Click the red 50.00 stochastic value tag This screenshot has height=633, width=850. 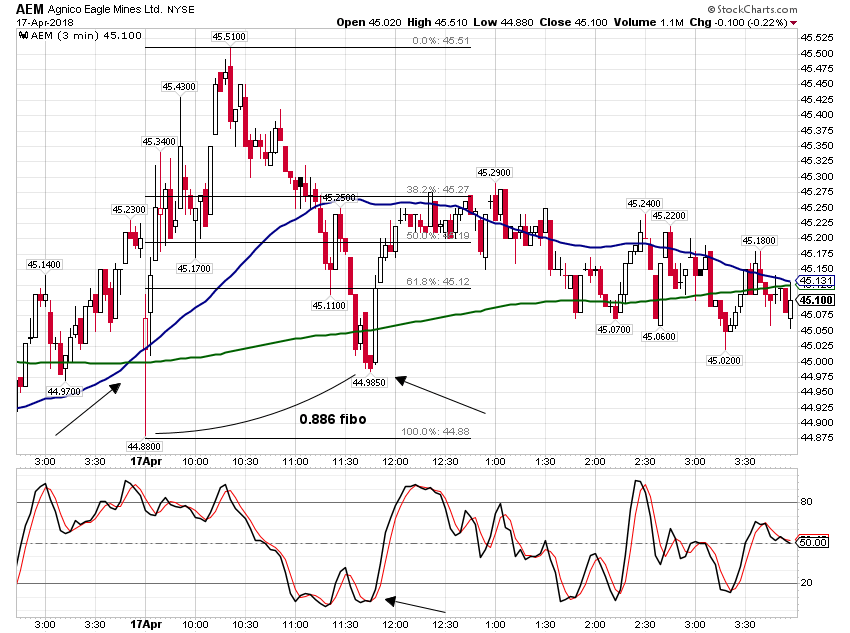813,542
